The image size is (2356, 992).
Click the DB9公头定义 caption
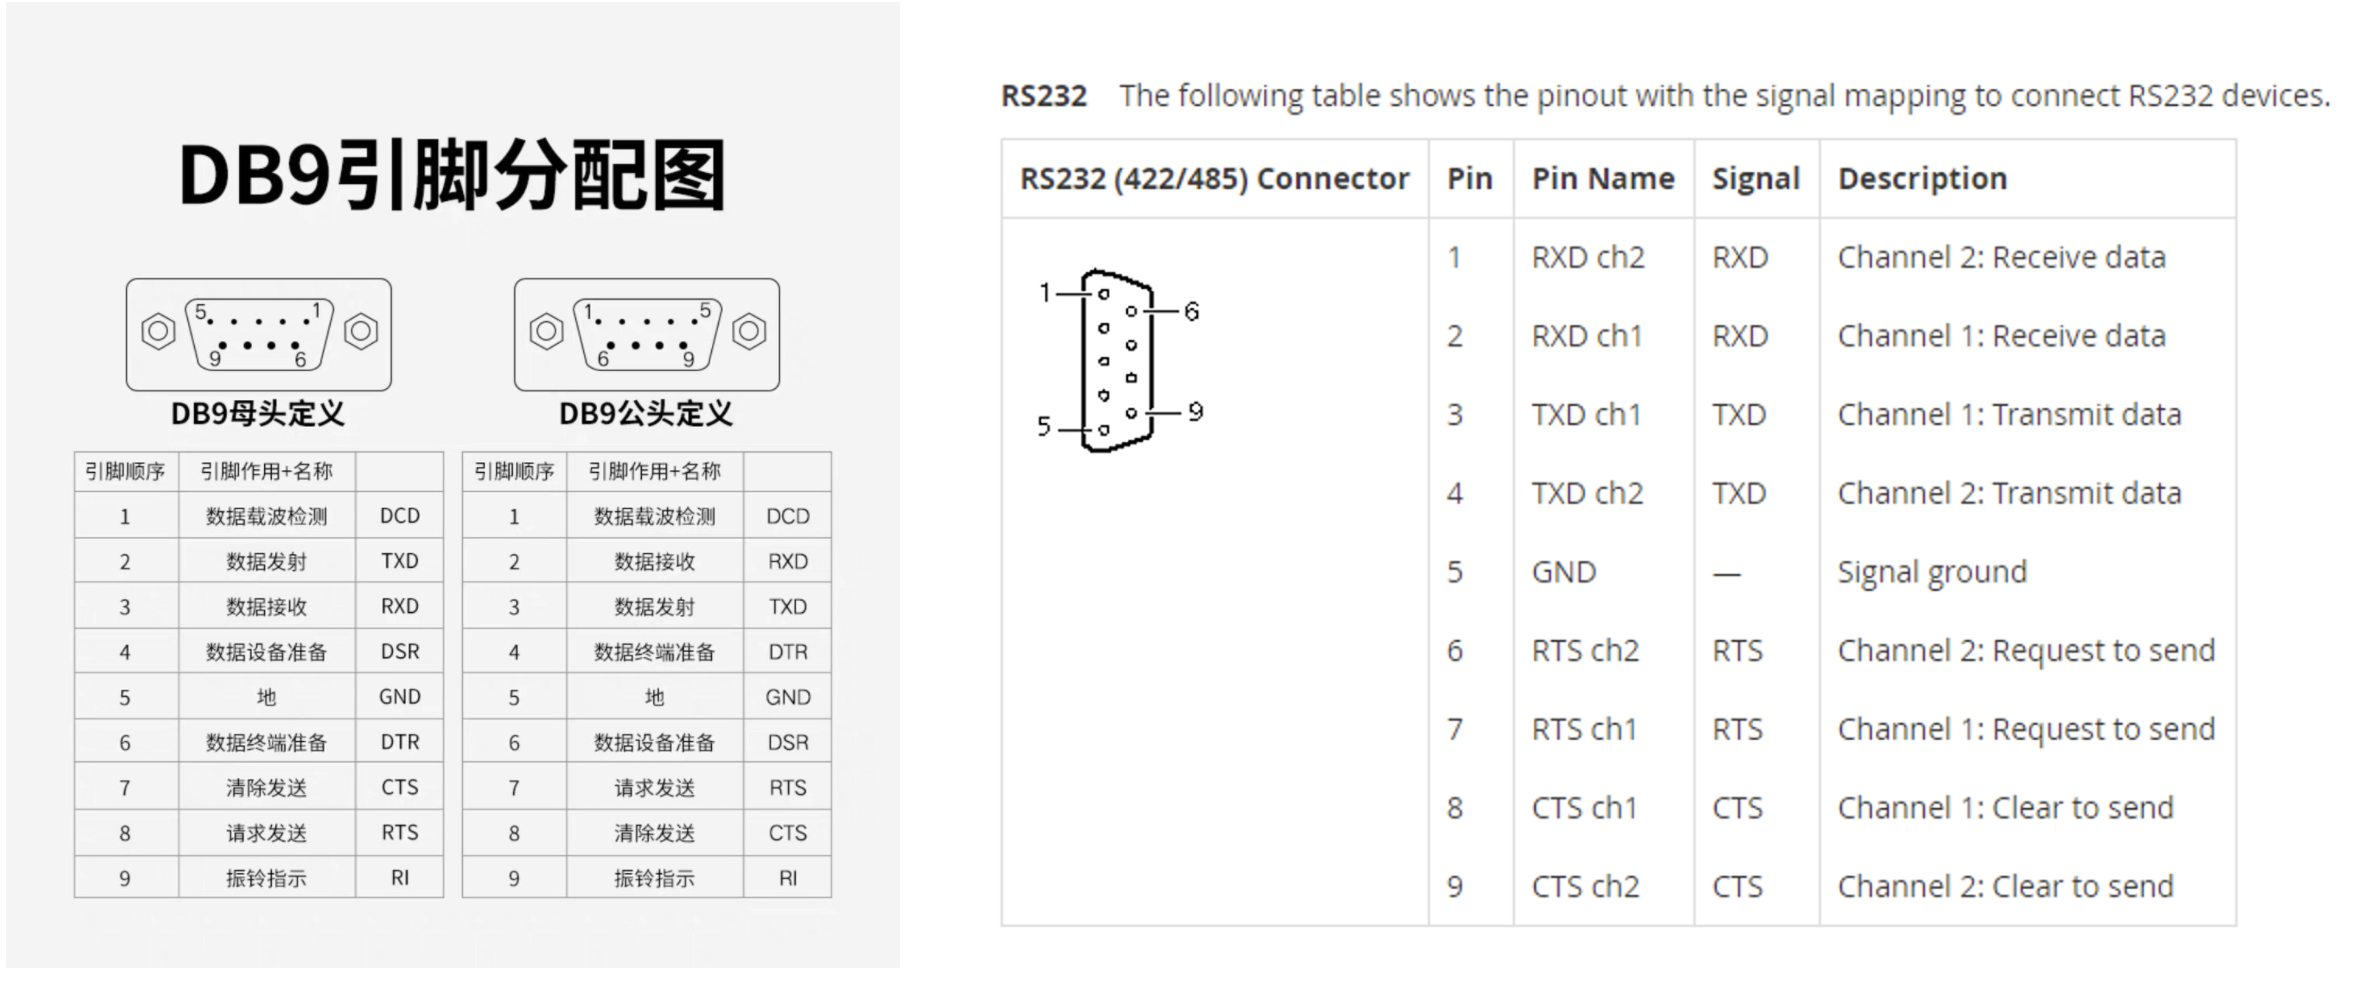(x=646, y=414)
